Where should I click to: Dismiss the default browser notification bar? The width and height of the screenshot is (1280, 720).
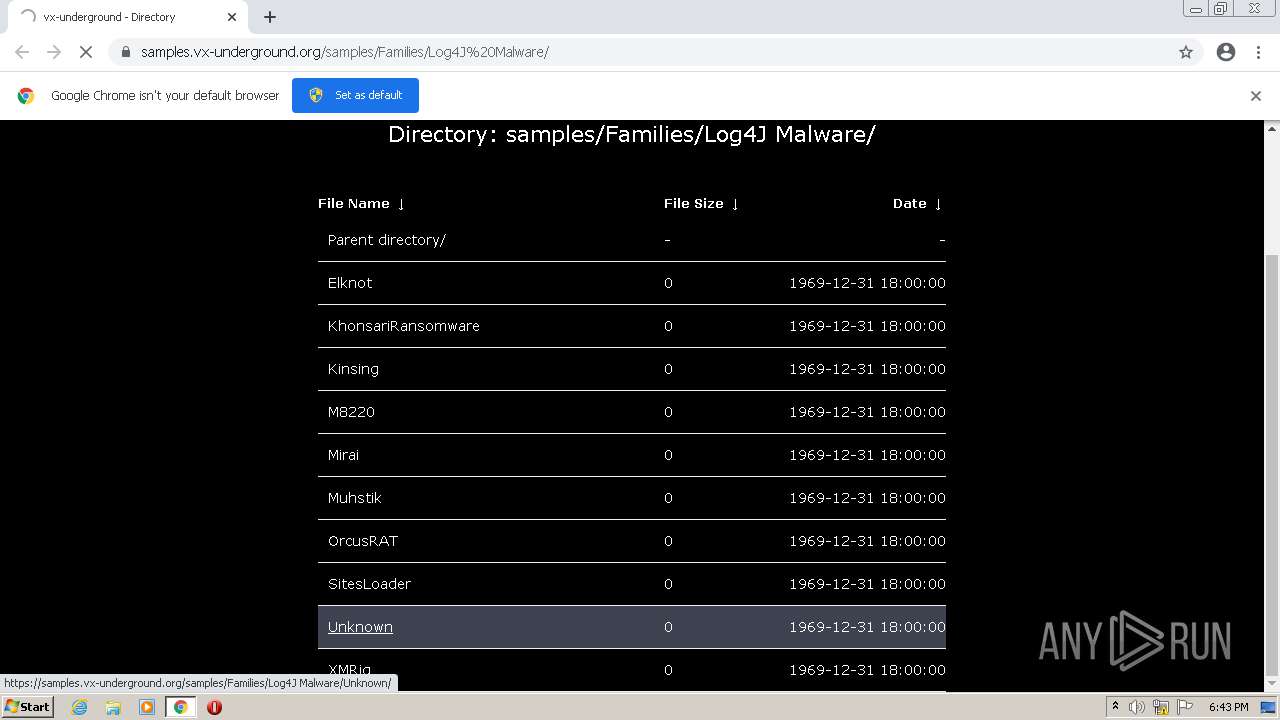click(x=1256, y=96)
